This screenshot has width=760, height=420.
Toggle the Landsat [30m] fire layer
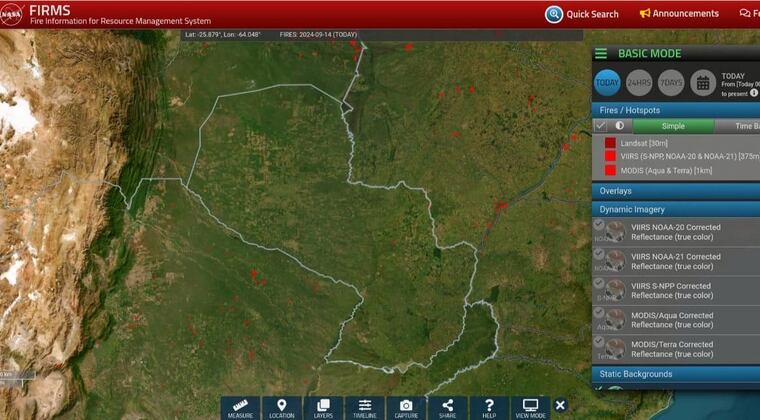pos(610,143)
